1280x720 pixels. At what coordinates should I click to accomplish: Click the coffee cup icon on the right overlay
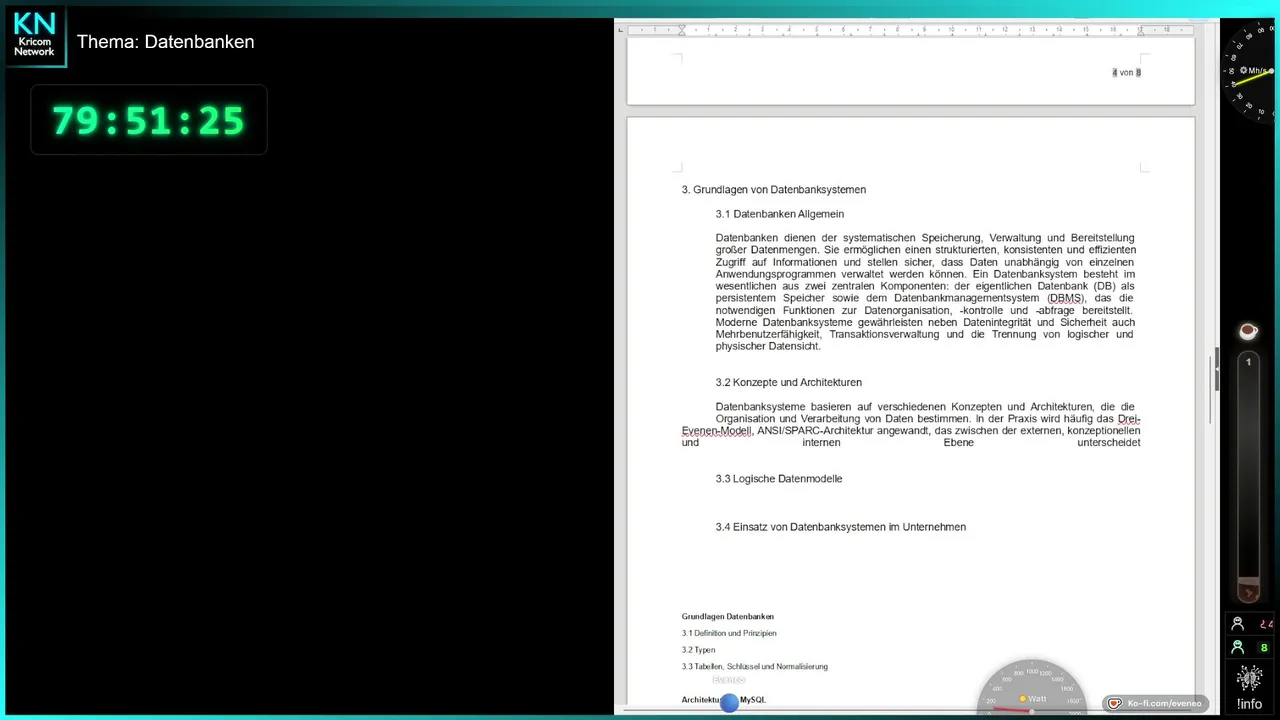1248,331
